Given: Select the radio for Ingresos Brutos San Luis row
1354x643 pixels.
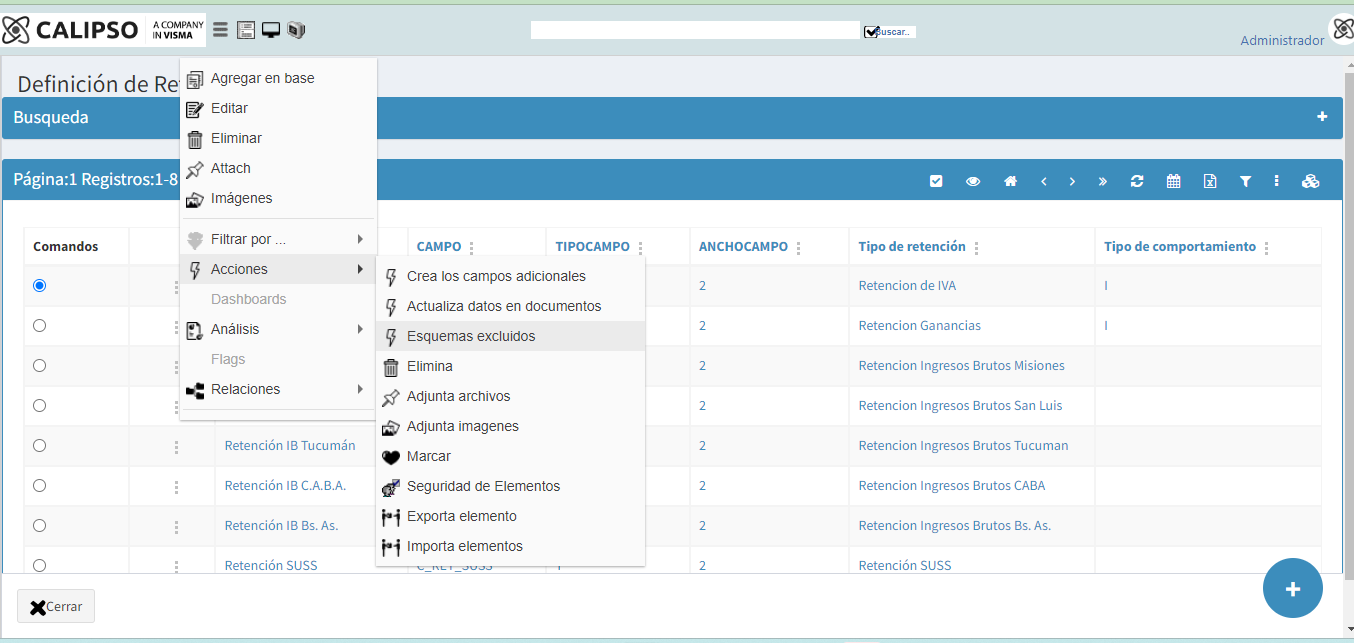Looking at the screenshot, I should pos(39,405).
